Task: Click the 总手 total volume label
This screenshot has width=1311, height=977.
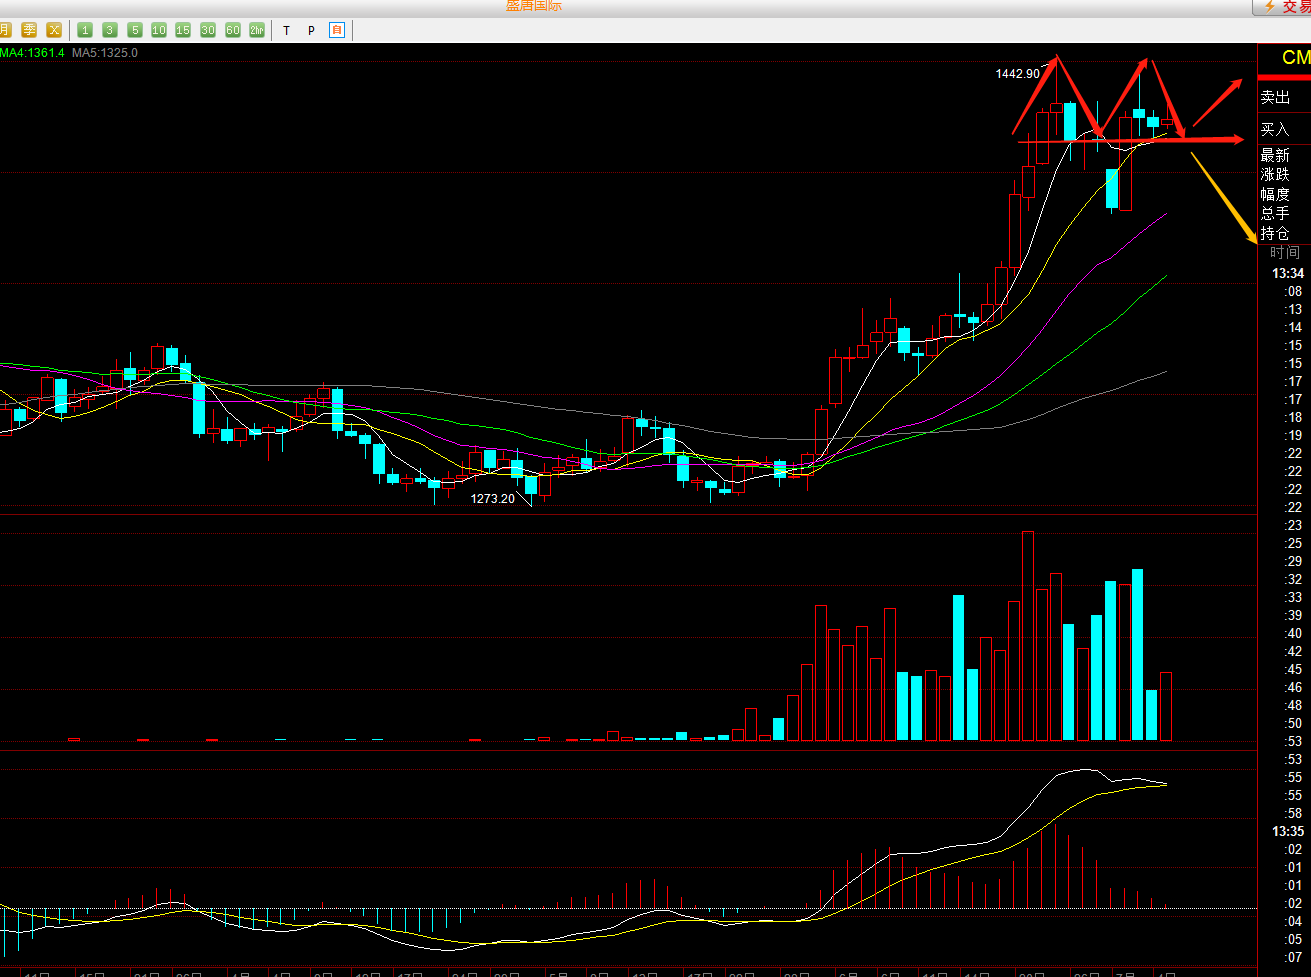Action: (1275, 213)
